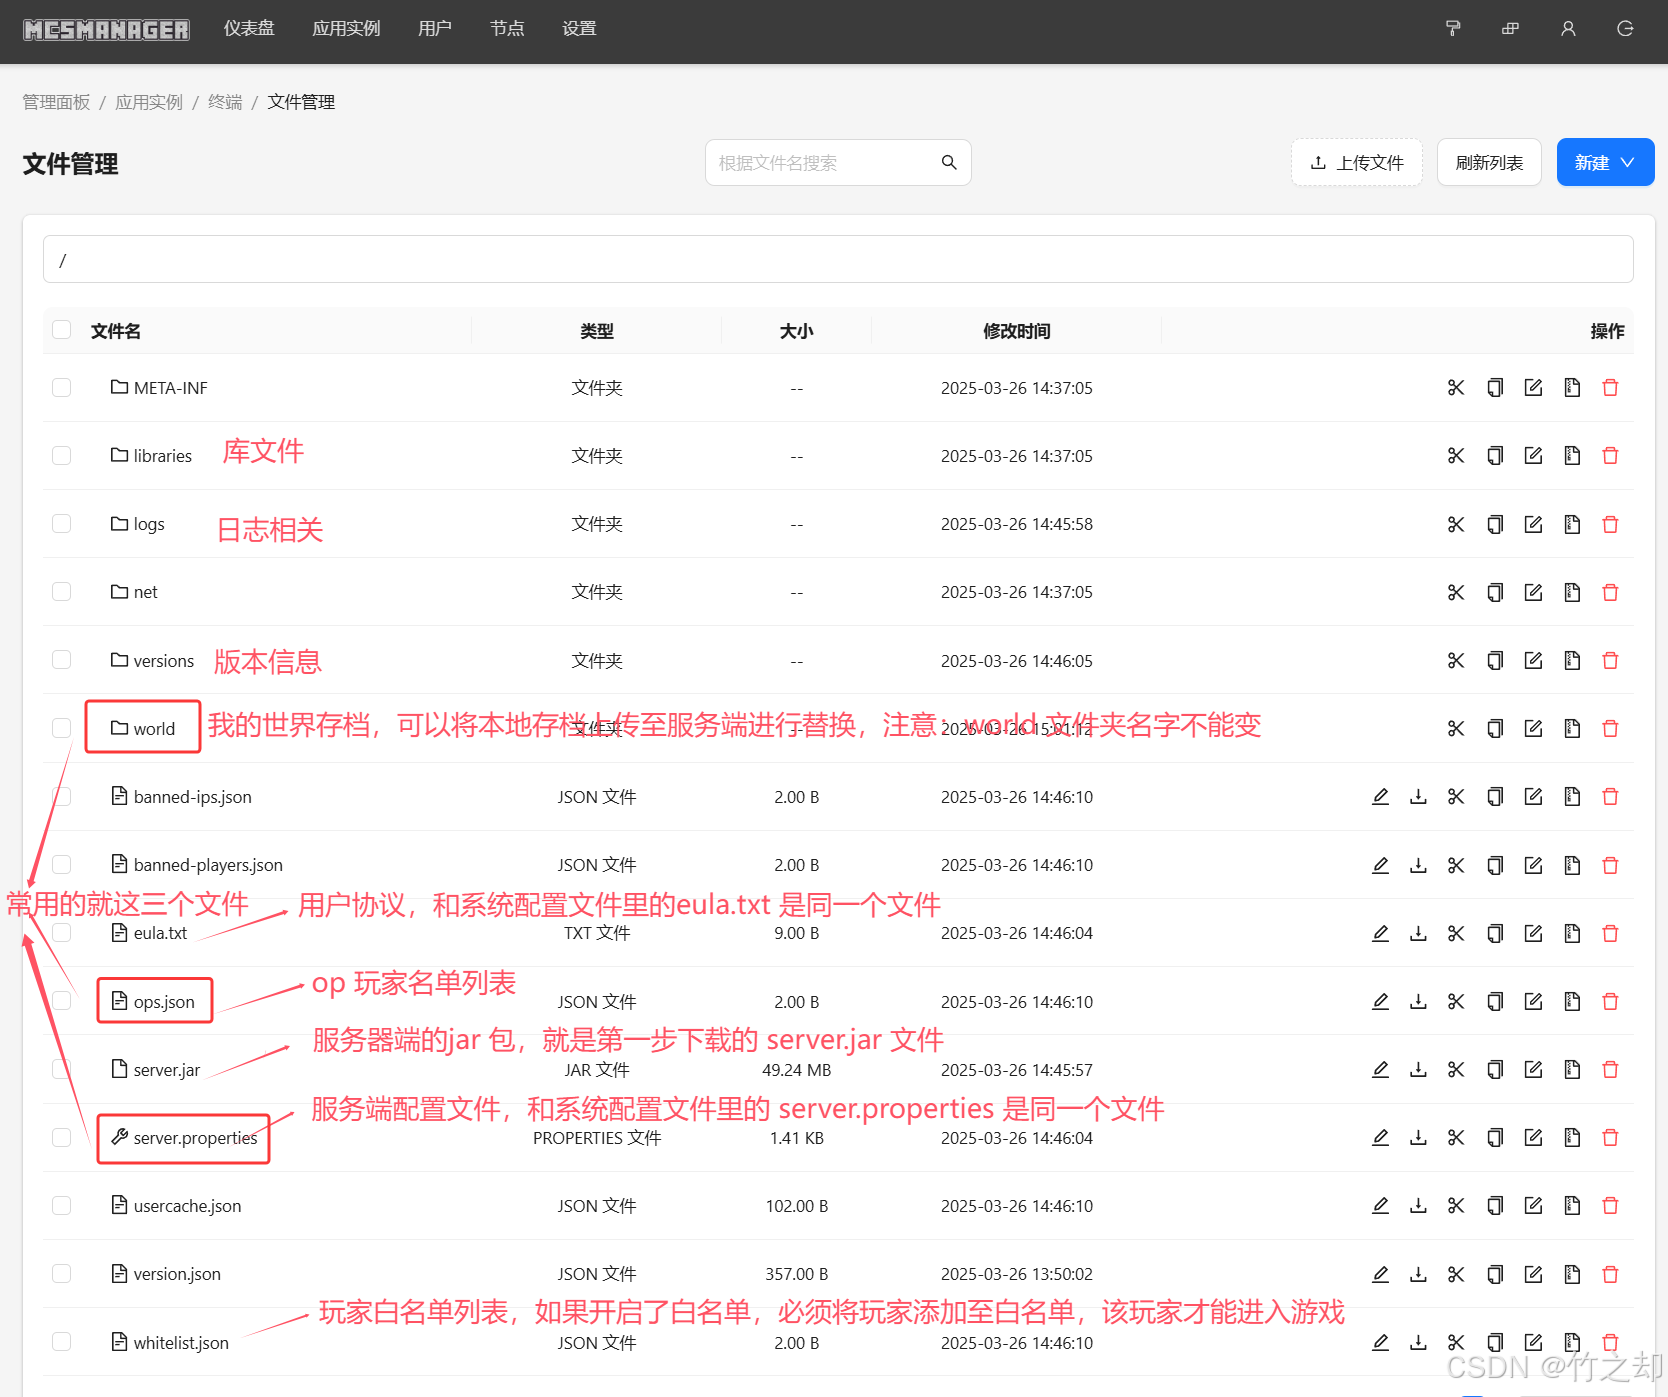
Task: Click the delete icon for META-INF folder
Action: (1610, 388)
